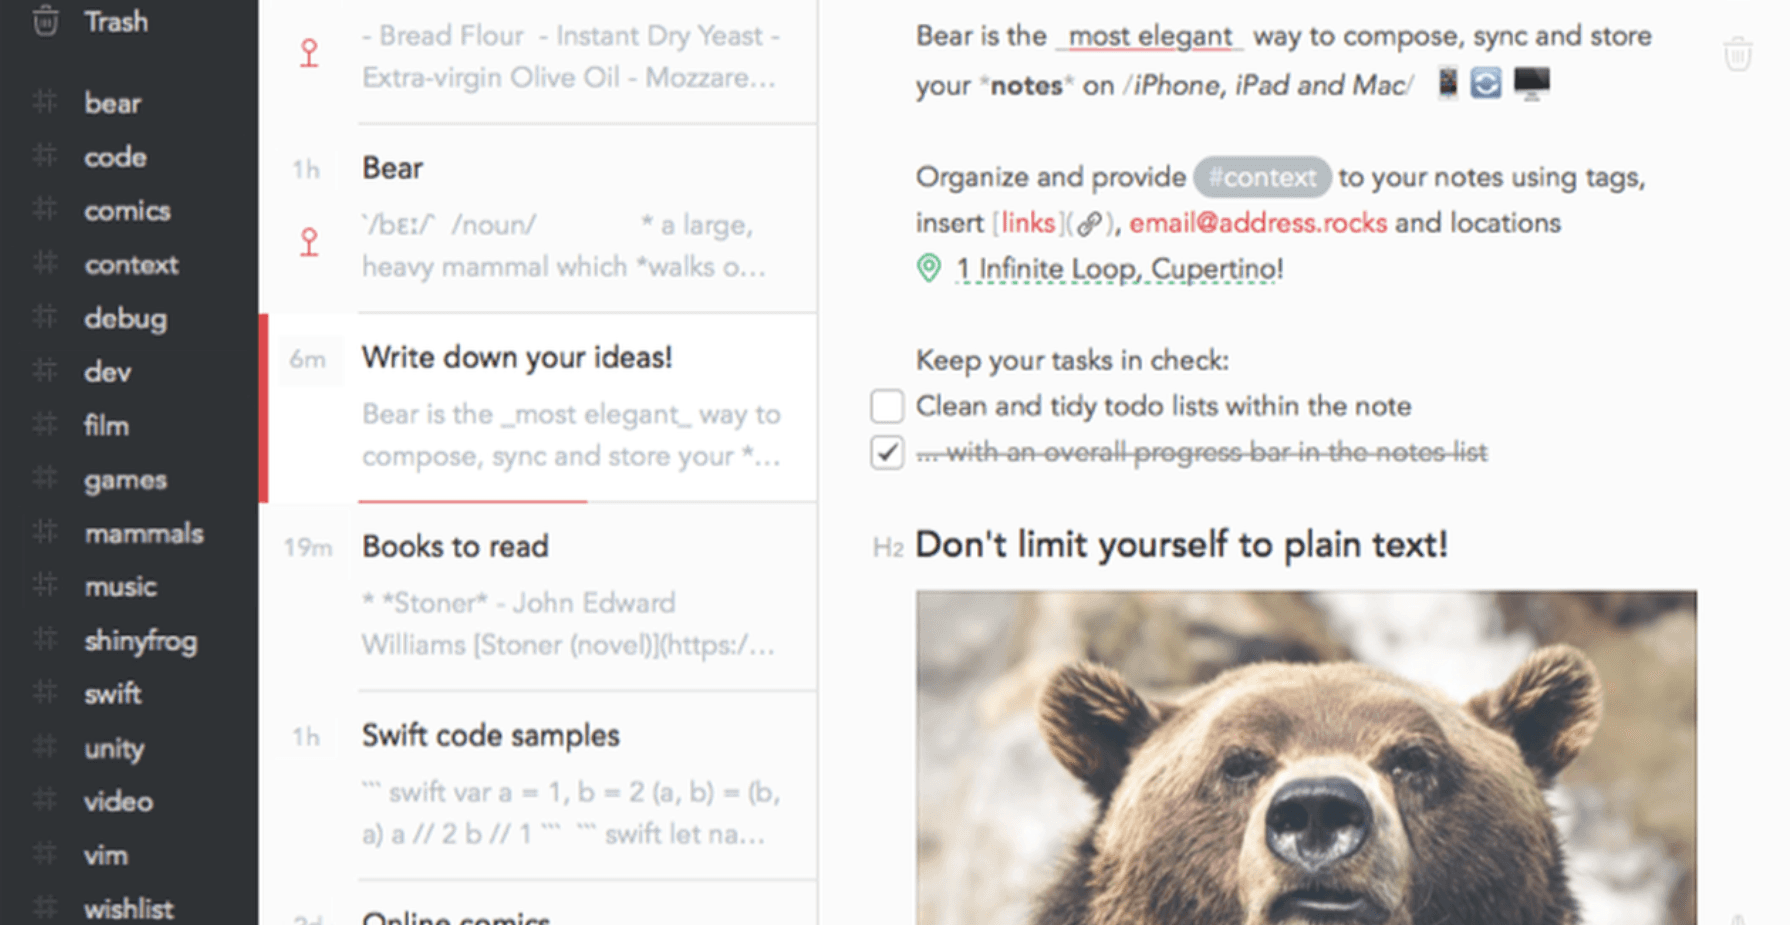The image size is (1790, 925).
Task: Select the context tag in sidebar
Action: [131, 265]
